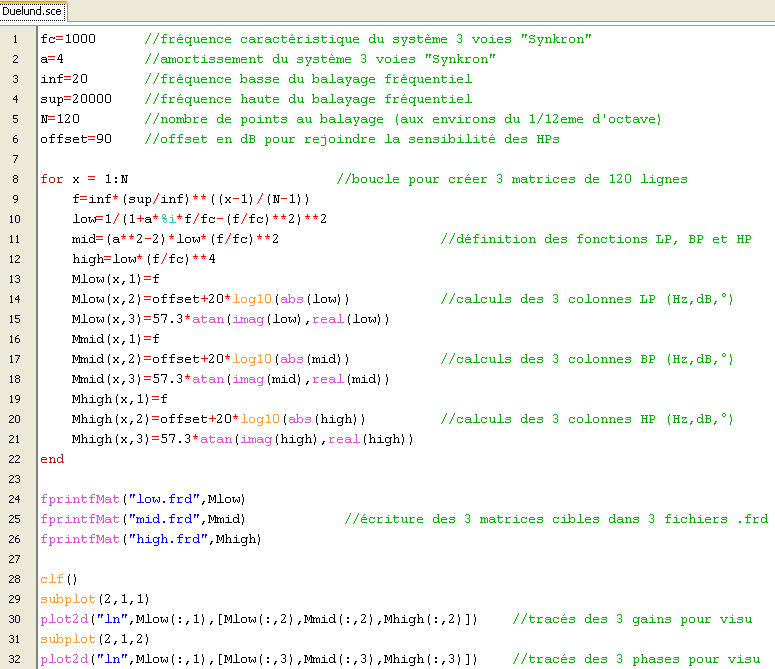Select the Duelund.sce file tab
The height and width of the screenshot is (669, 775).
coord(33,11)
